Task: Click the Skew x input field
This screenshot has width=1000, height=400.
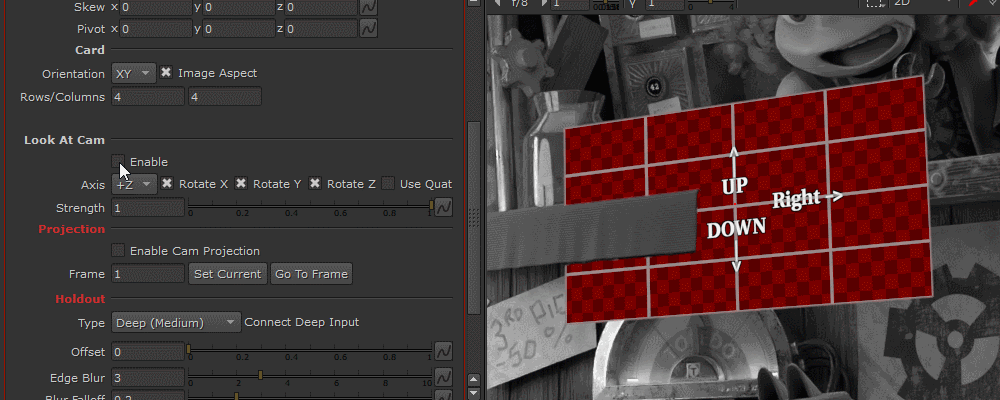Action: pyautogui.click(x=156, y=8)
